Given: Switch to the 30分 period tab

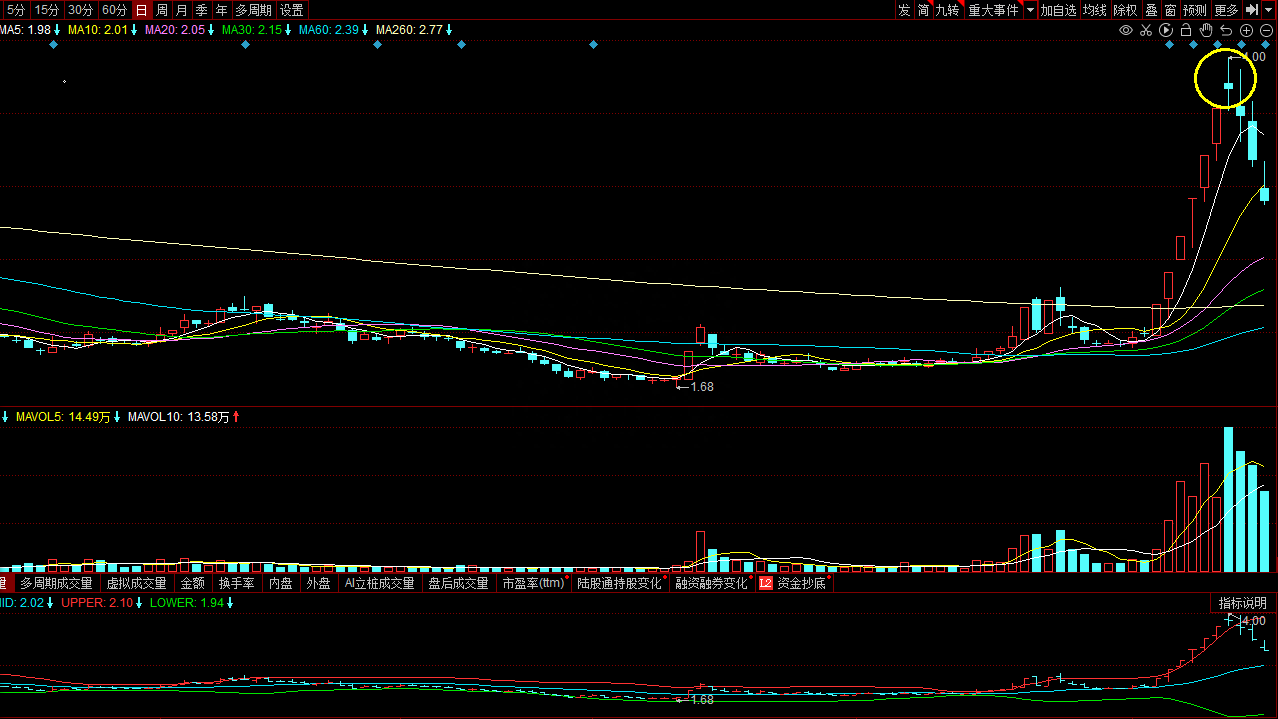Looking at the screenshot, I should click(x=81, y=10).
